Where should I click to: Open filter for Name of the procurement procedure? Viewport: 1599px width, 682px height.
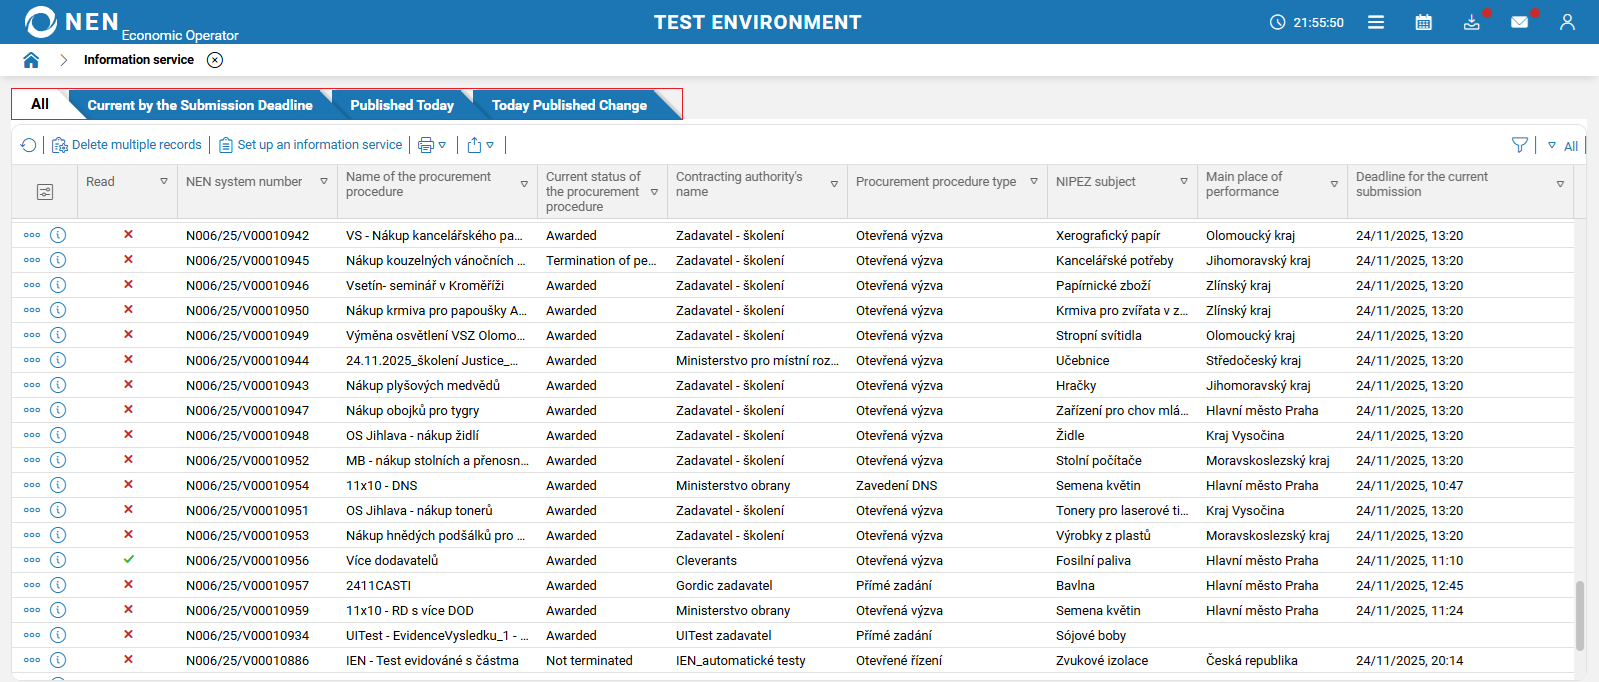524,184
